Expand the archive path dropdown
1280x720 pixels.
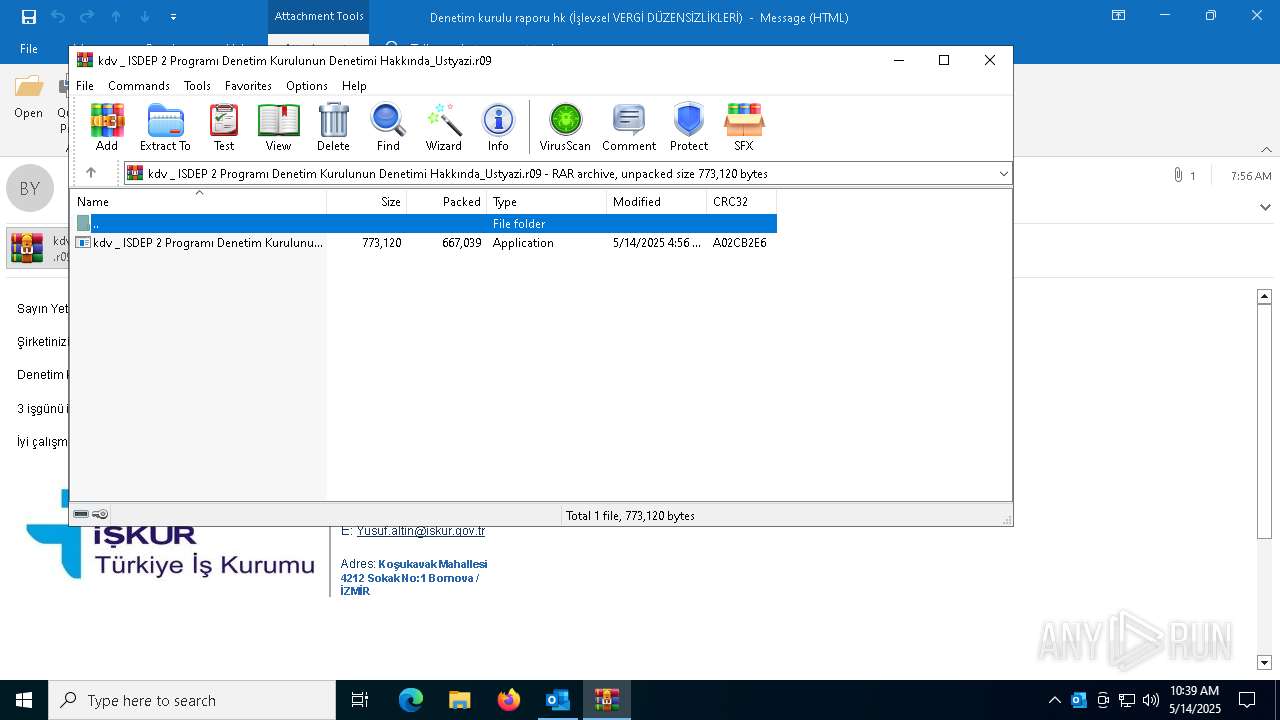(x=1003, y=173)
